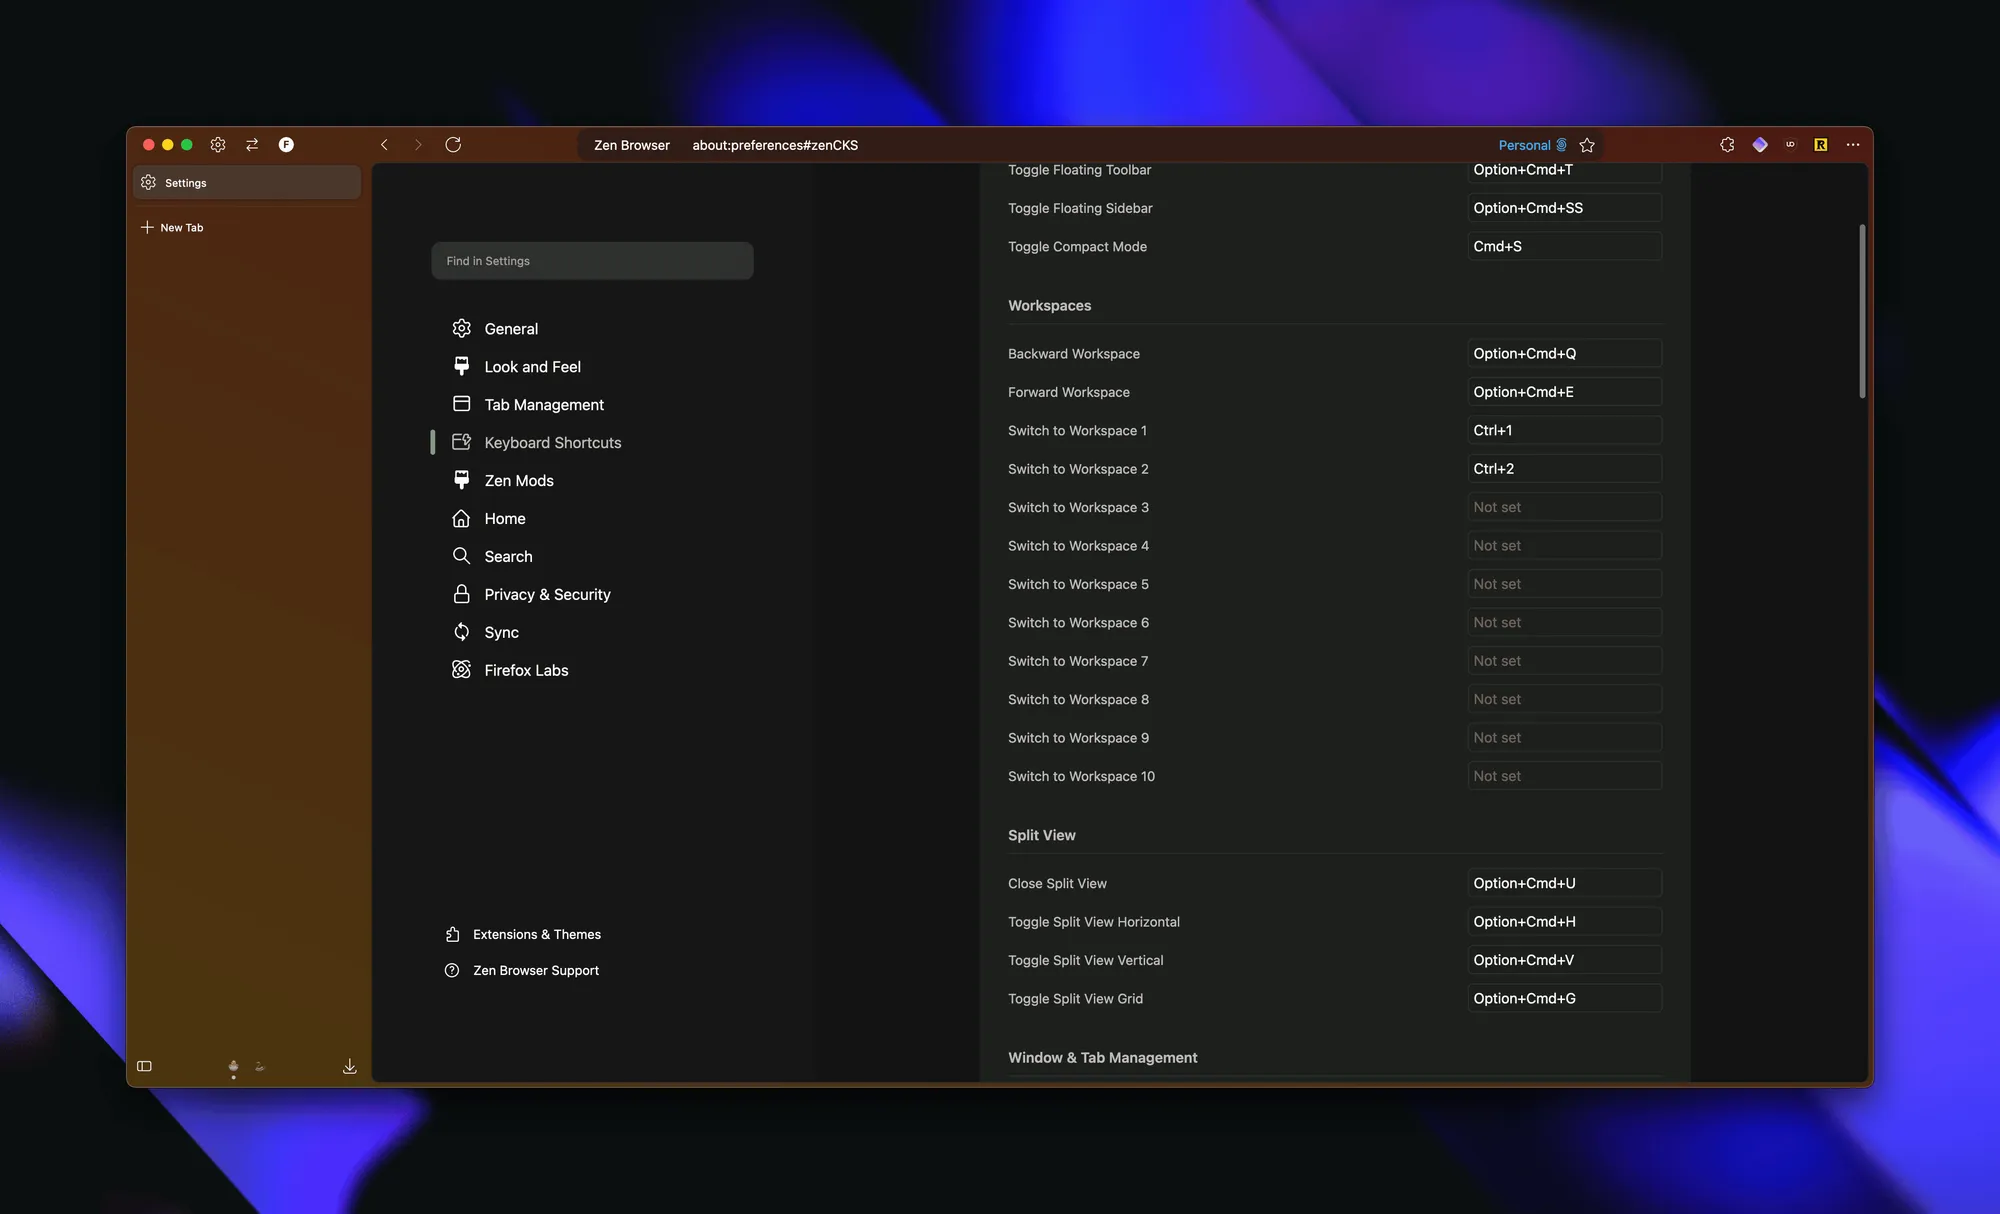Switch to the Sync settings section

[502, 632]
